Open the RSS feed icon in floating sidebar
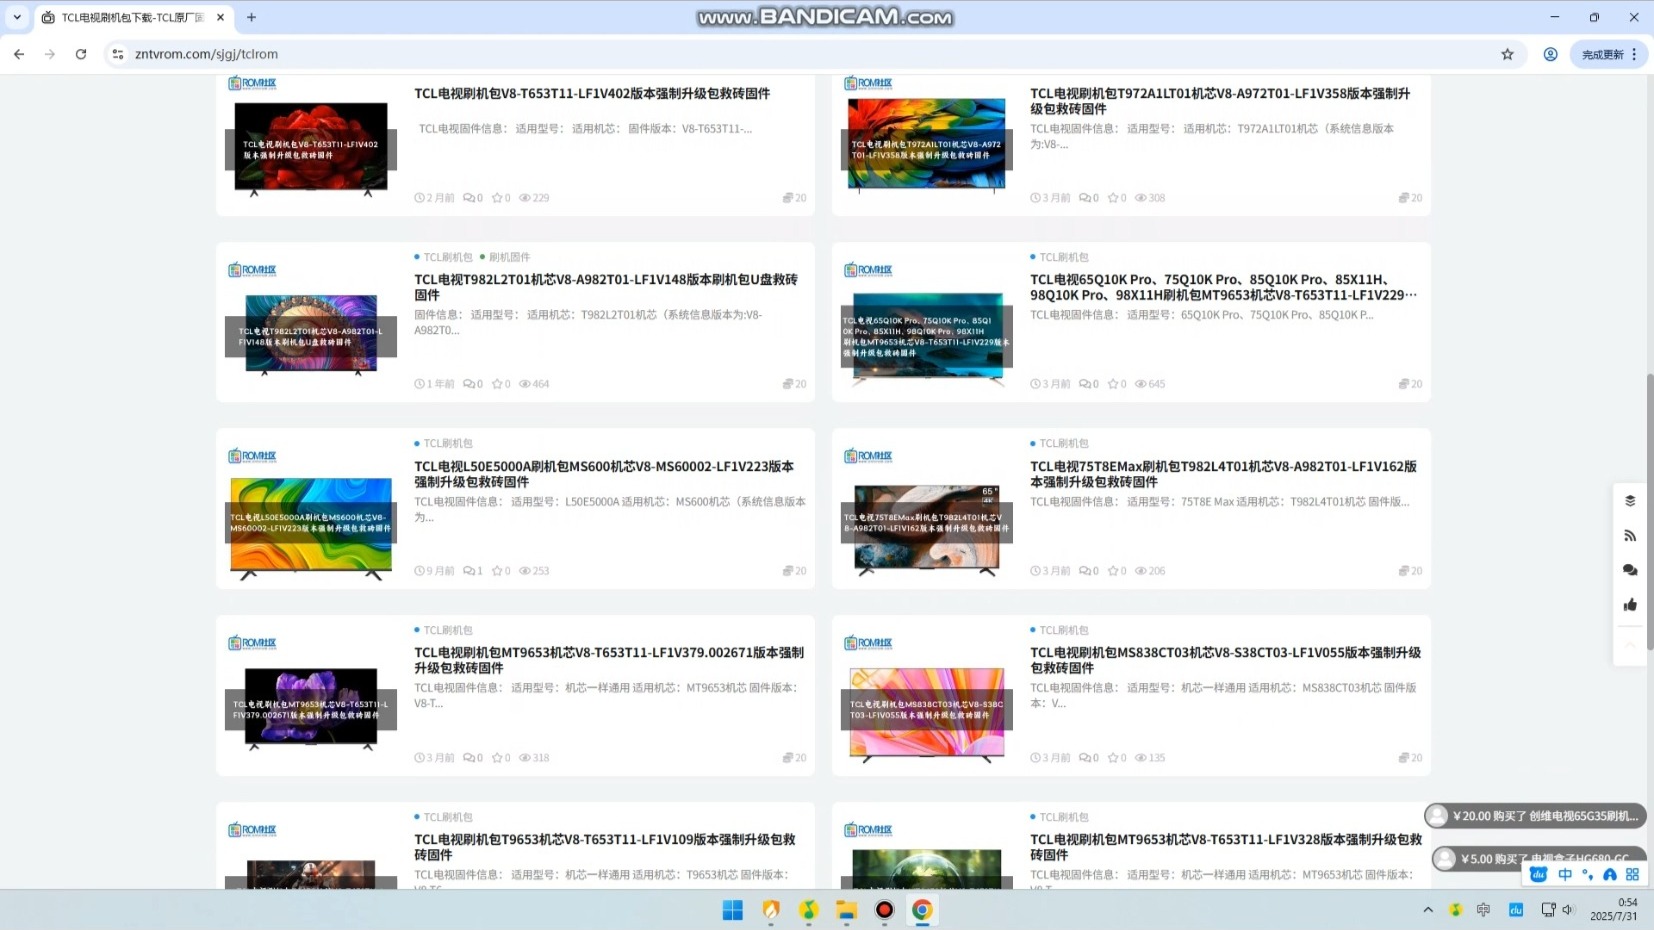 [x=1630, y=536]
